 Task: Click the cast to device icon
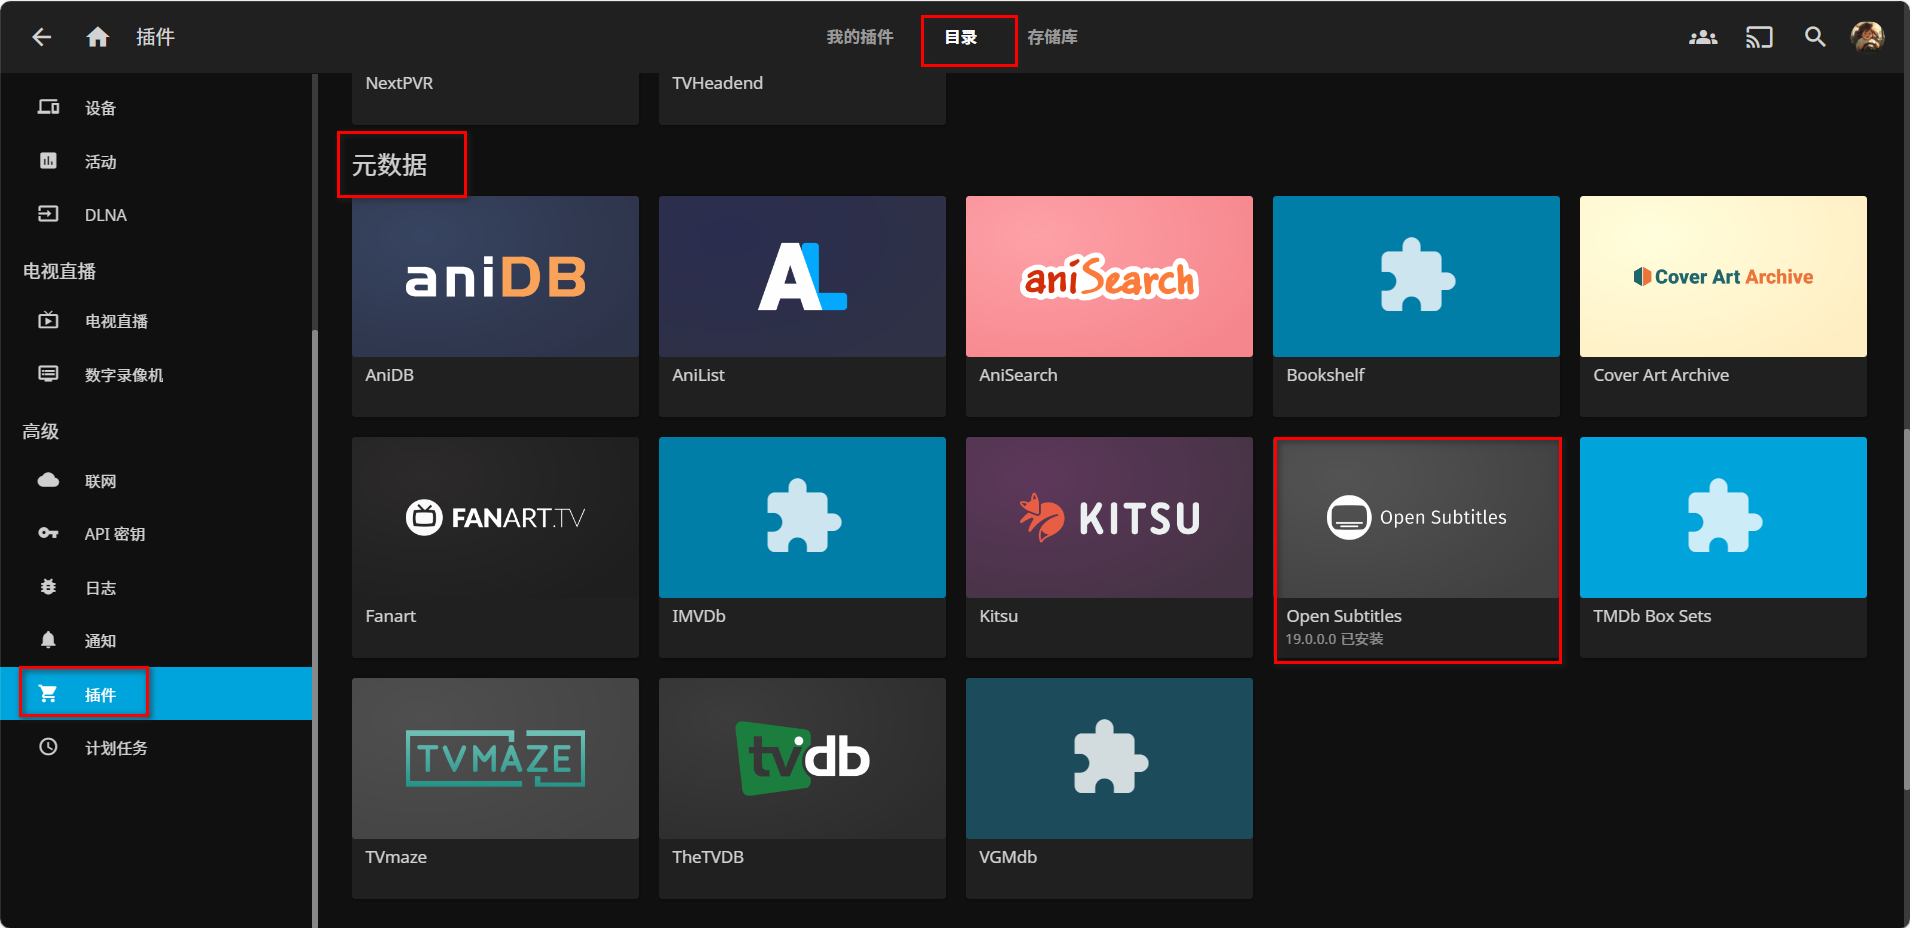1758,37
